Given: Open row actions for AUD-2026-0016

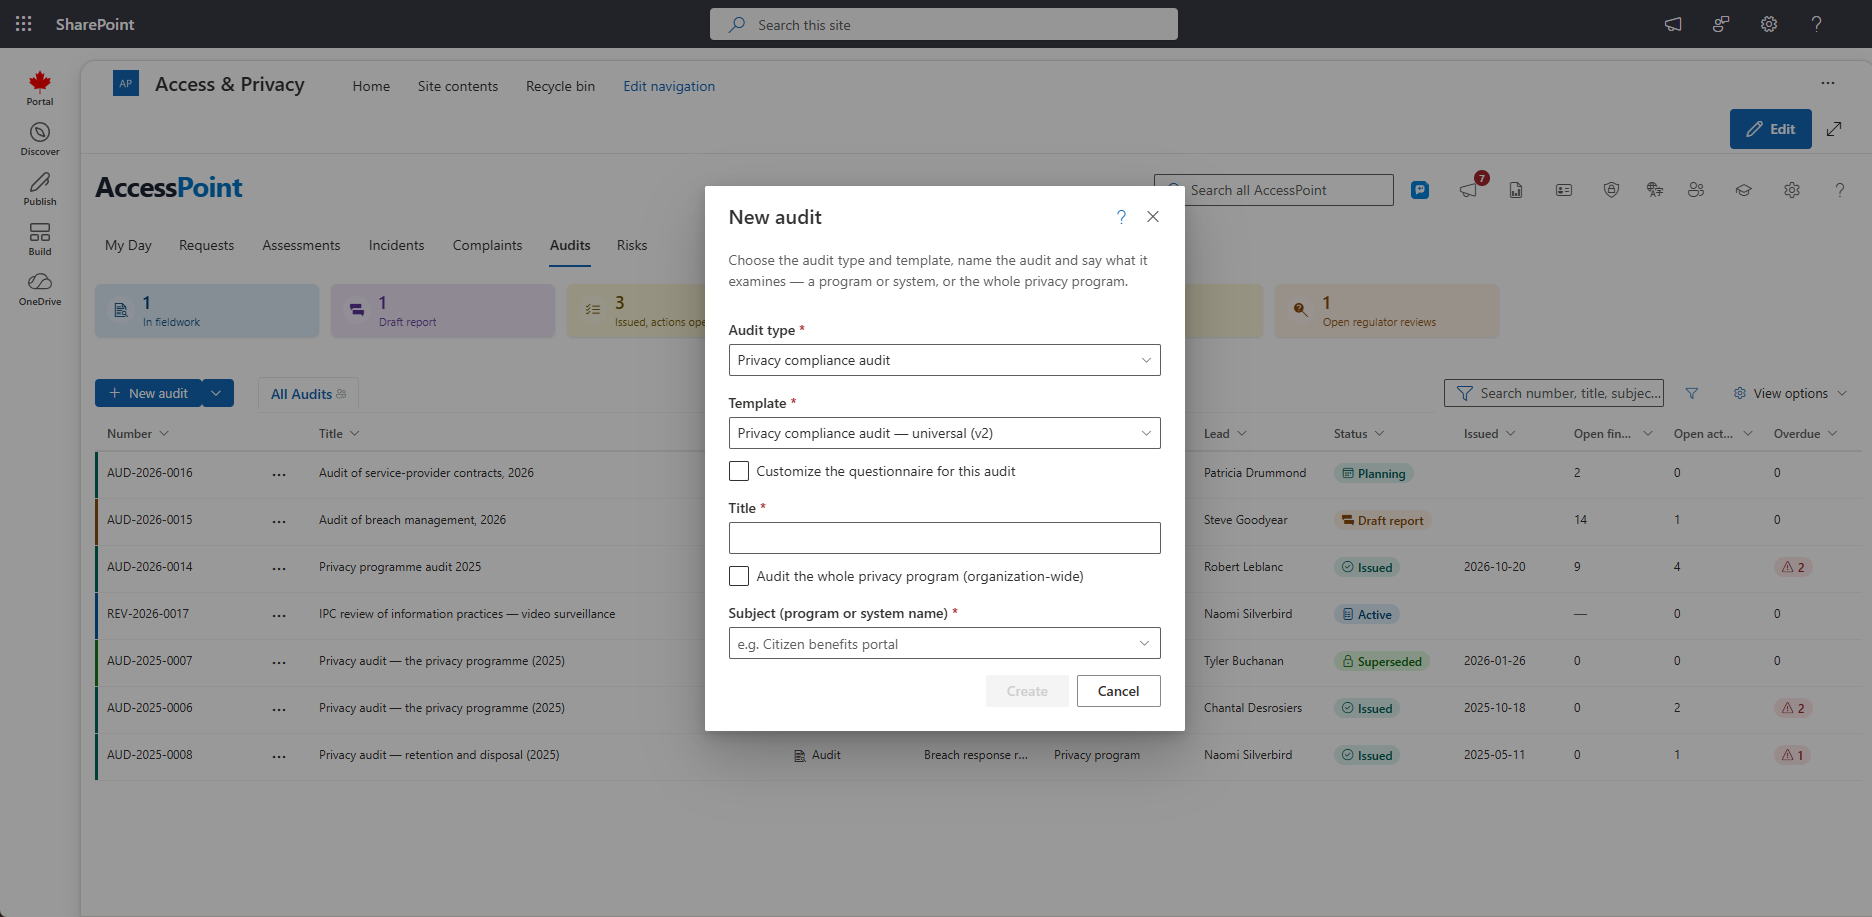Looking at the screenshot, I should 279,474.
